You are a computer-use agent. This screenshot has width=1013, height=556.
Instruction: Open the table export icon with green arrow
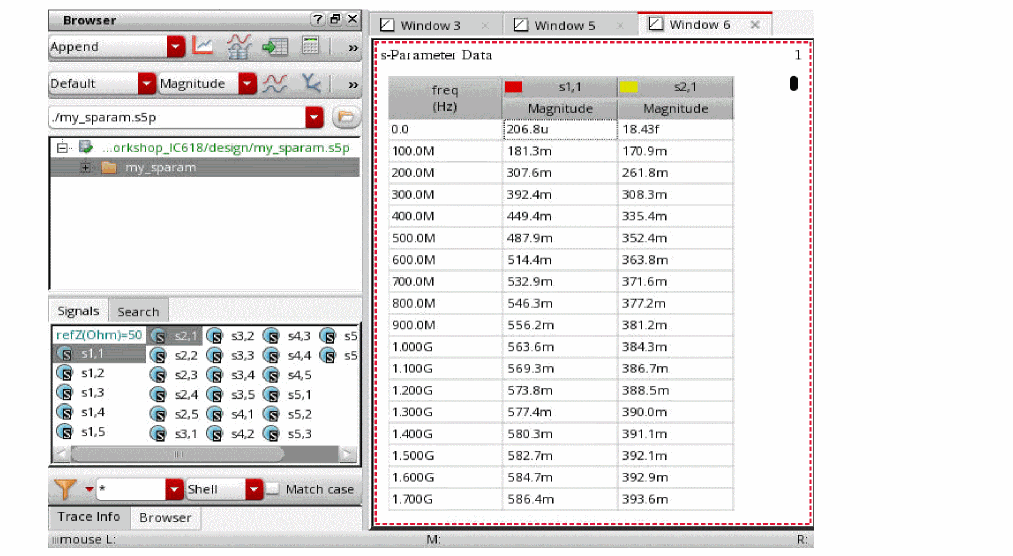click(x=274, y=46)
